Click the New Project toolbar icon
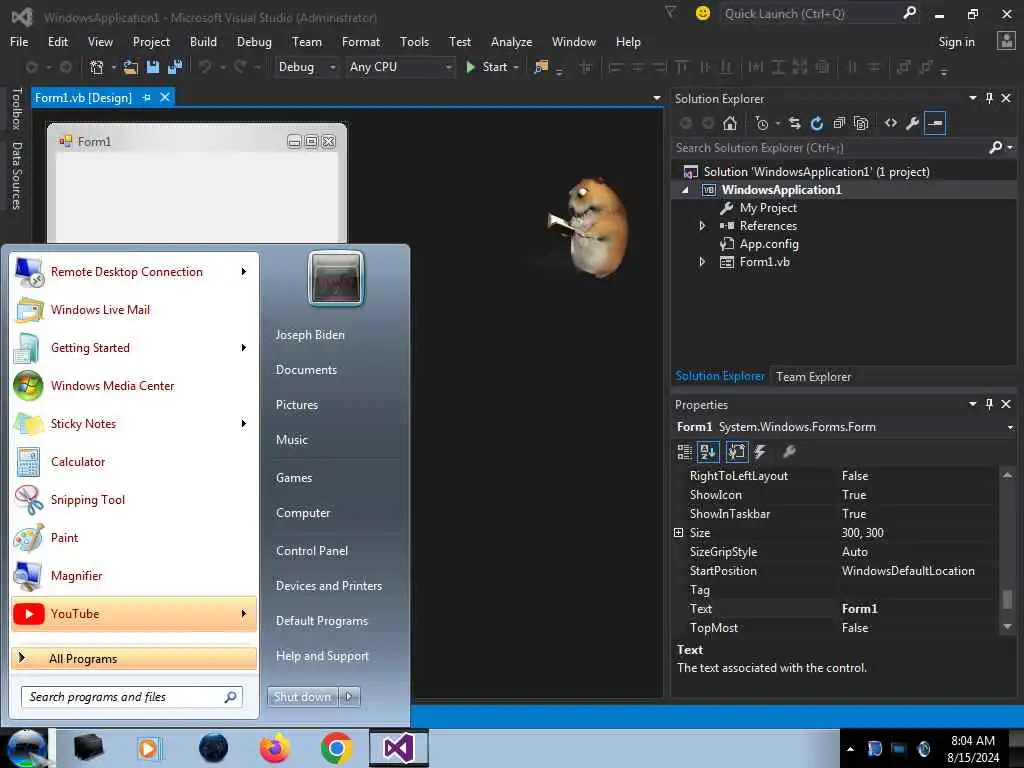 click(97, 67)
